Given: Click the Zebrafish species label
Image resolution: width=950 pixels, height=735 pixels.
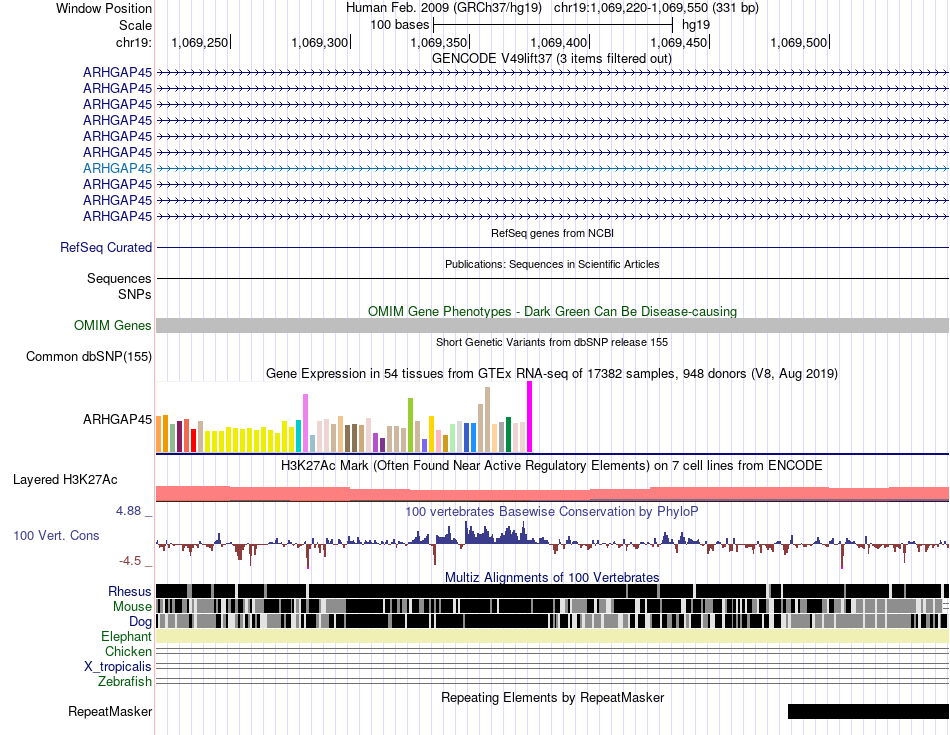Looking at the screenshot, I should [125, 682].
